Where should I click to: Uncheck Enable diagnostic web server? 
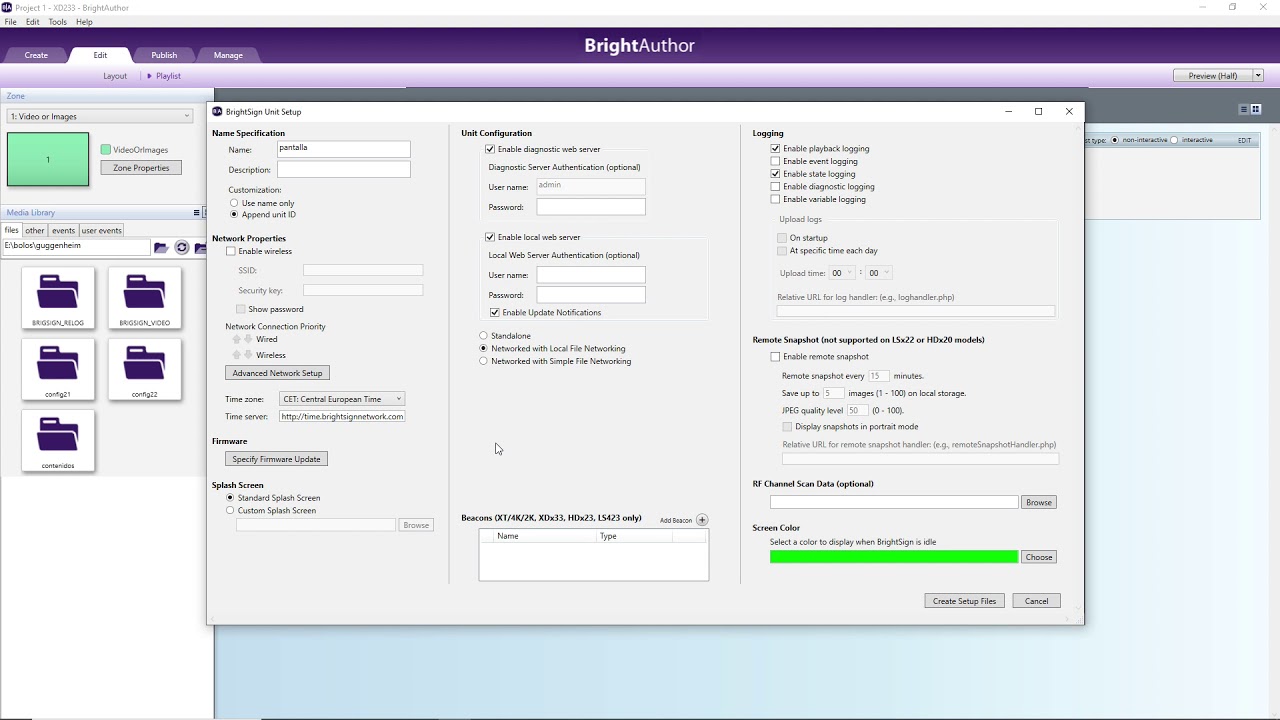click(490, 149)
